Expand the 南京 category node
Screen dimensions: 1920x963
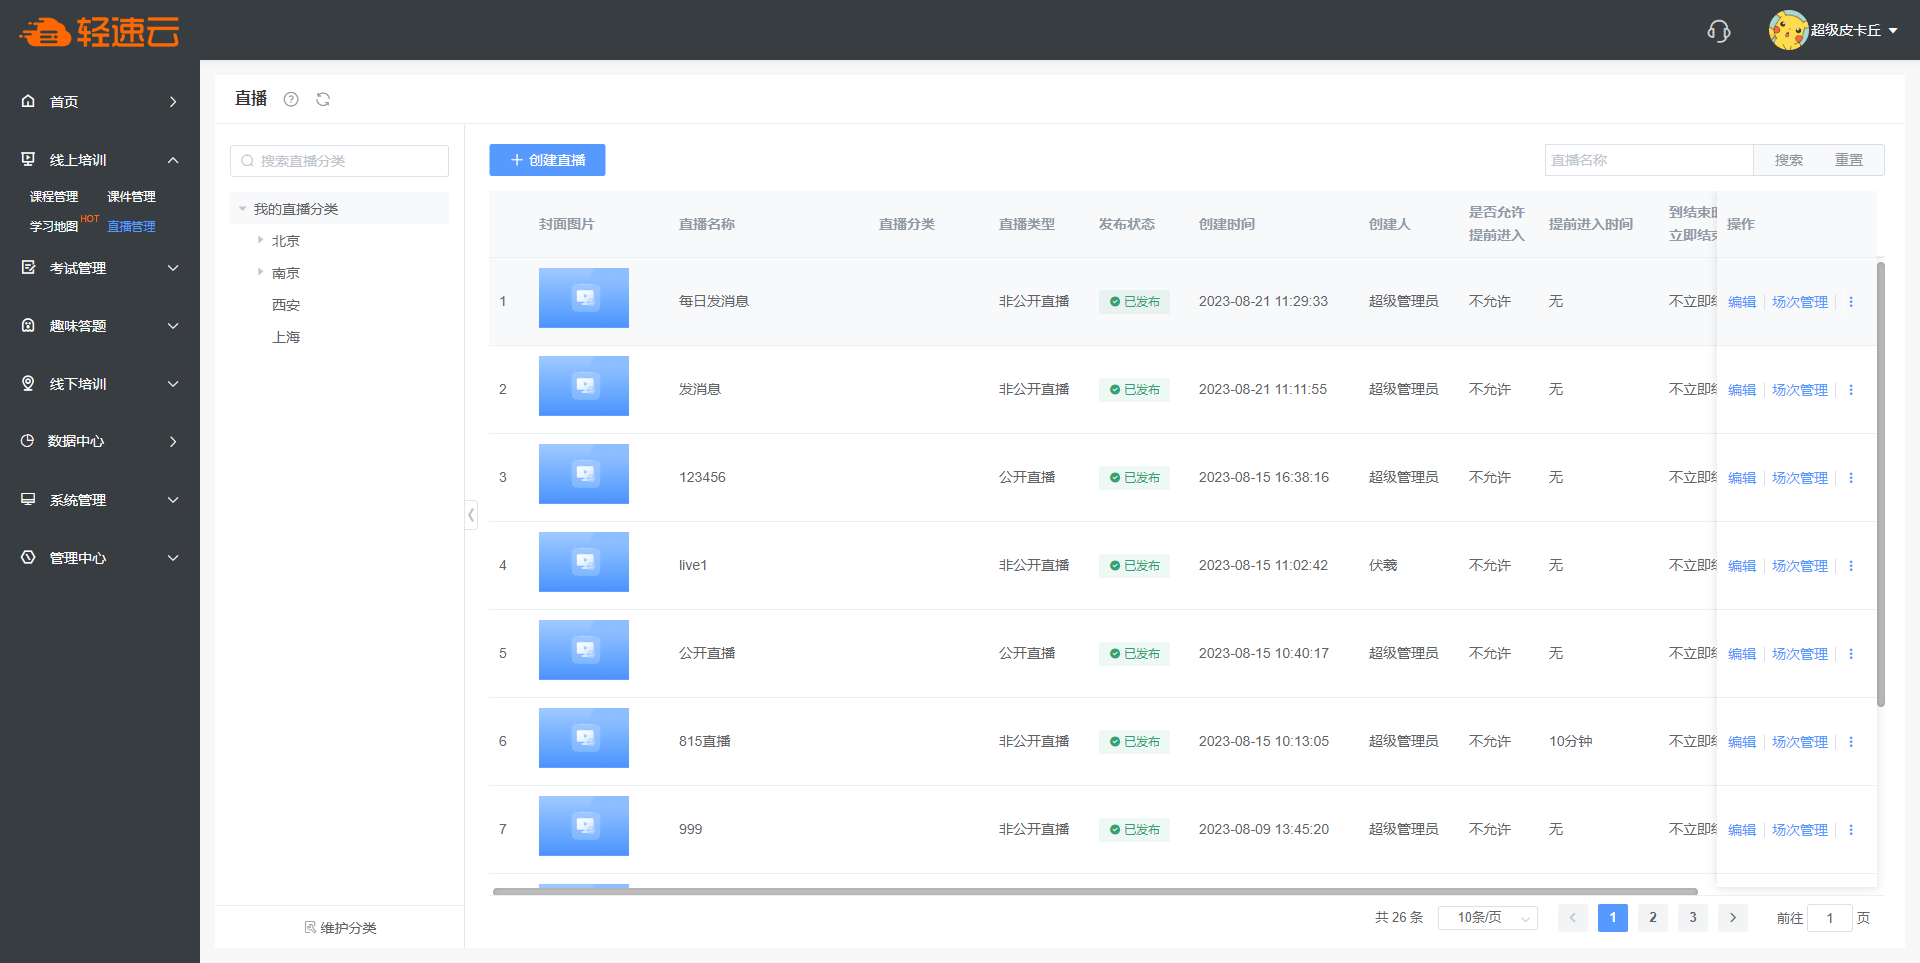pos(260,272)
